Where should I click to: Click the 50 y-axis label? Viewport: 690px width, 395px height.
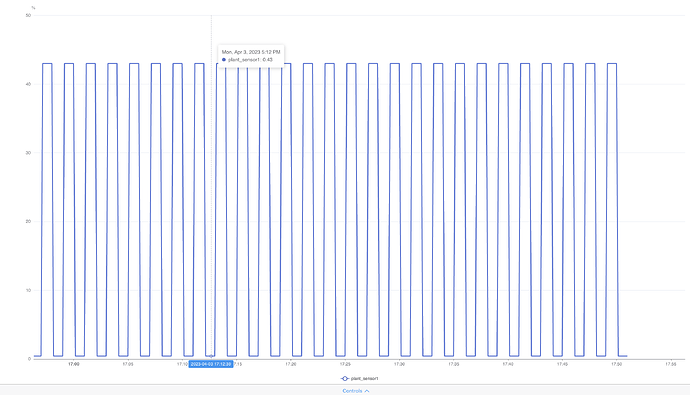tap(28, 15)
